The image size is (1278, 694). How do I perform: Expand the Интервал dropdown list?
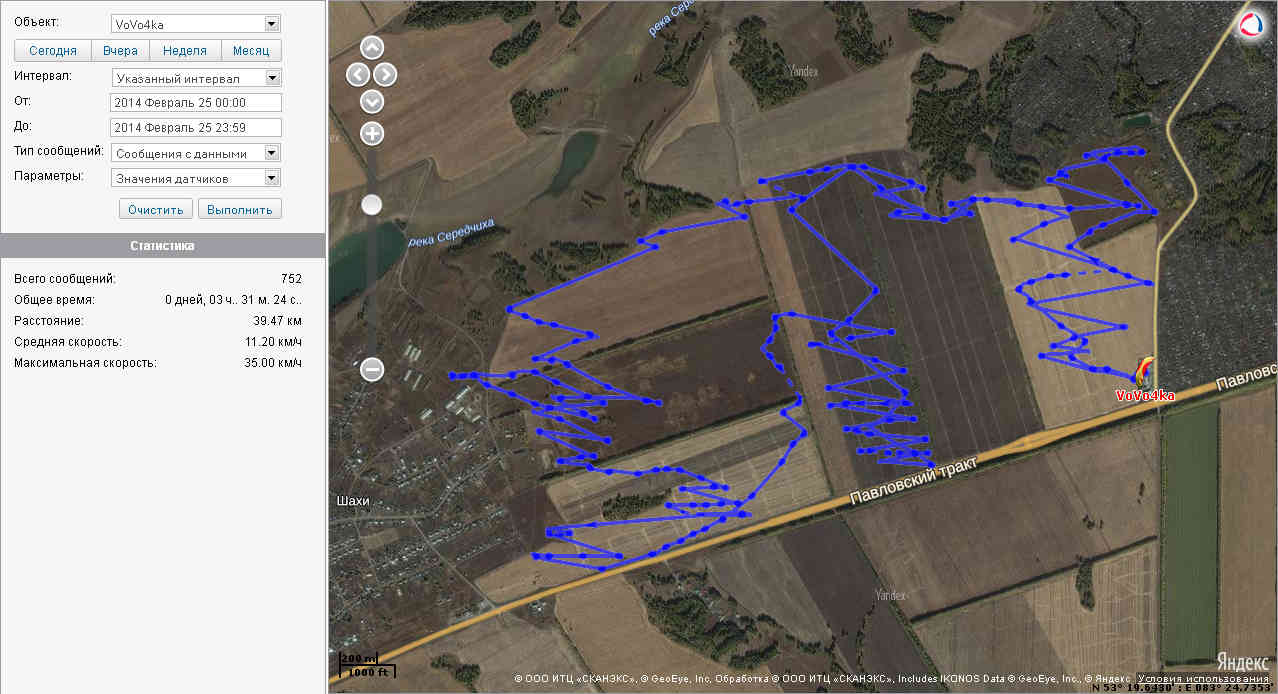pos(196,77)
